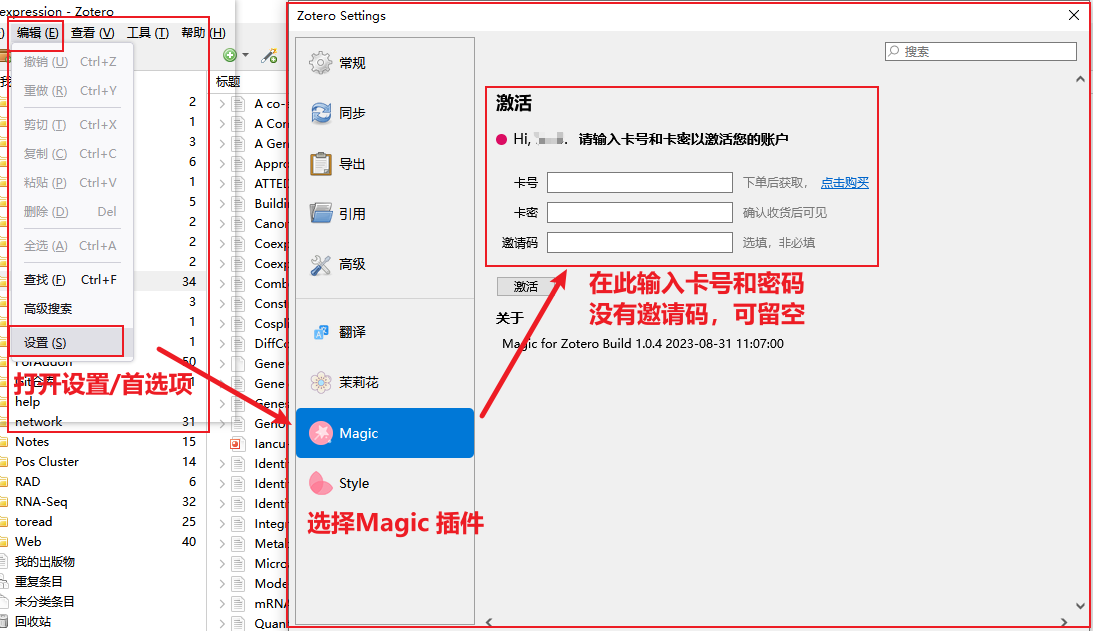Viewport: 1093px width, 631px height.
Task: Click the green new item icon
Action: pyautogui.click(x=230, y=56)
